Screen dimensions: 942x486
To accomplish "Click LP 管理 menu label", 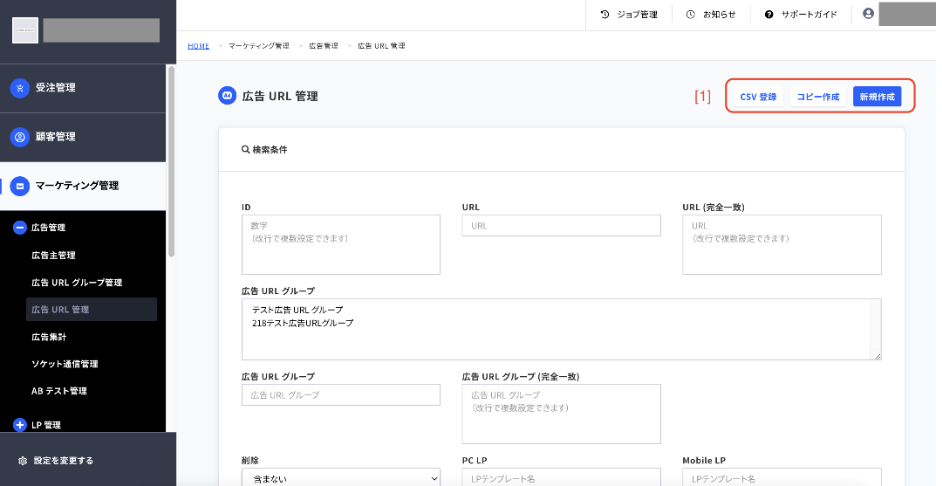I will (46, 425).
